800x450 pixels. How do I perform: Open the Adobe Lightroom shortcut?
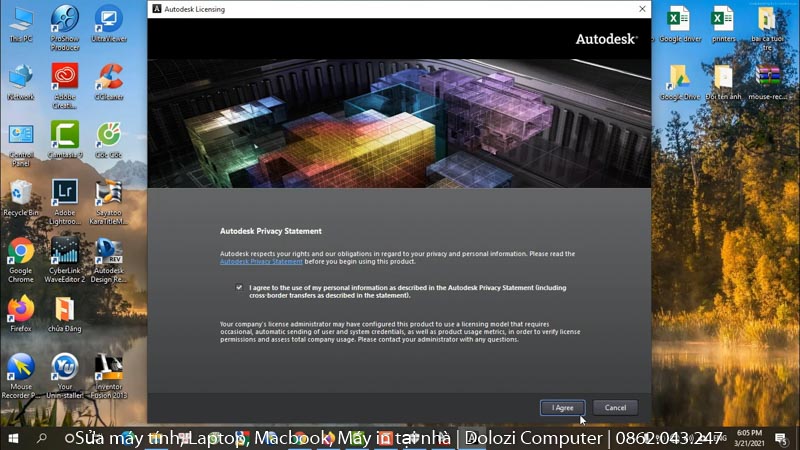65,193
